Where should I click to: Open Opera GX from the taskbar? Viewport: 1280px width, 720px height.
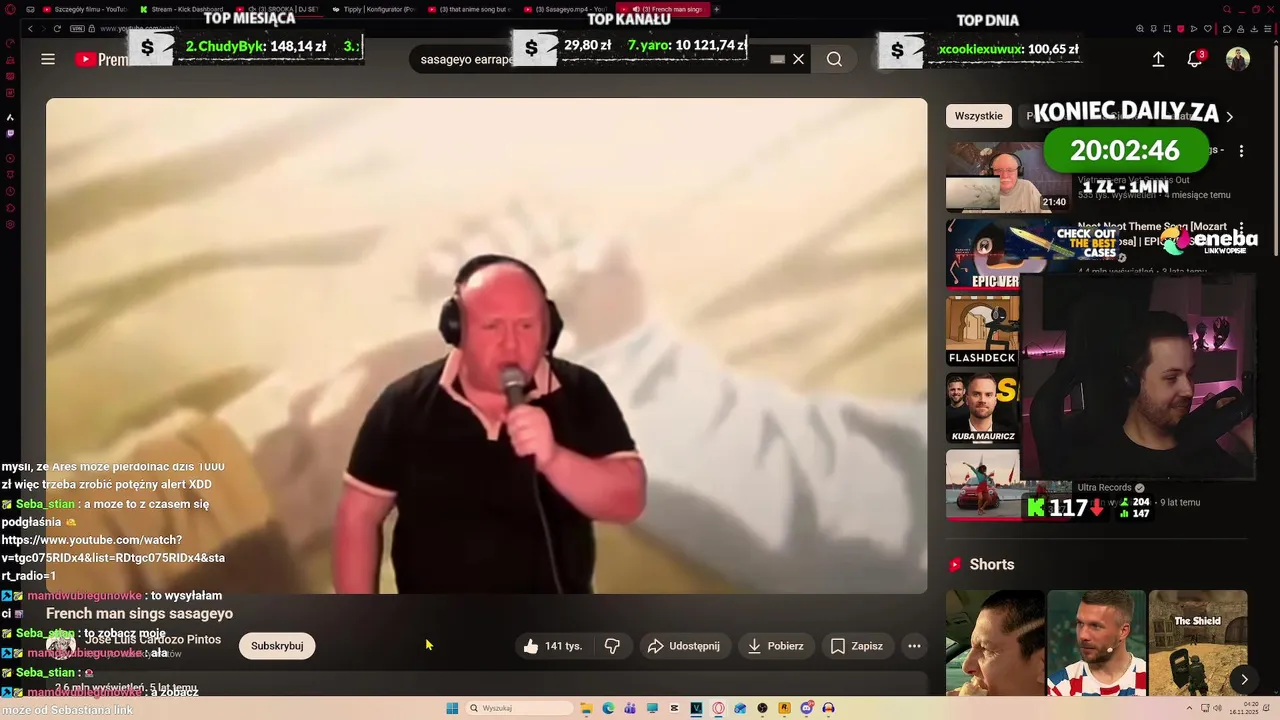click(x=718, y=708)
